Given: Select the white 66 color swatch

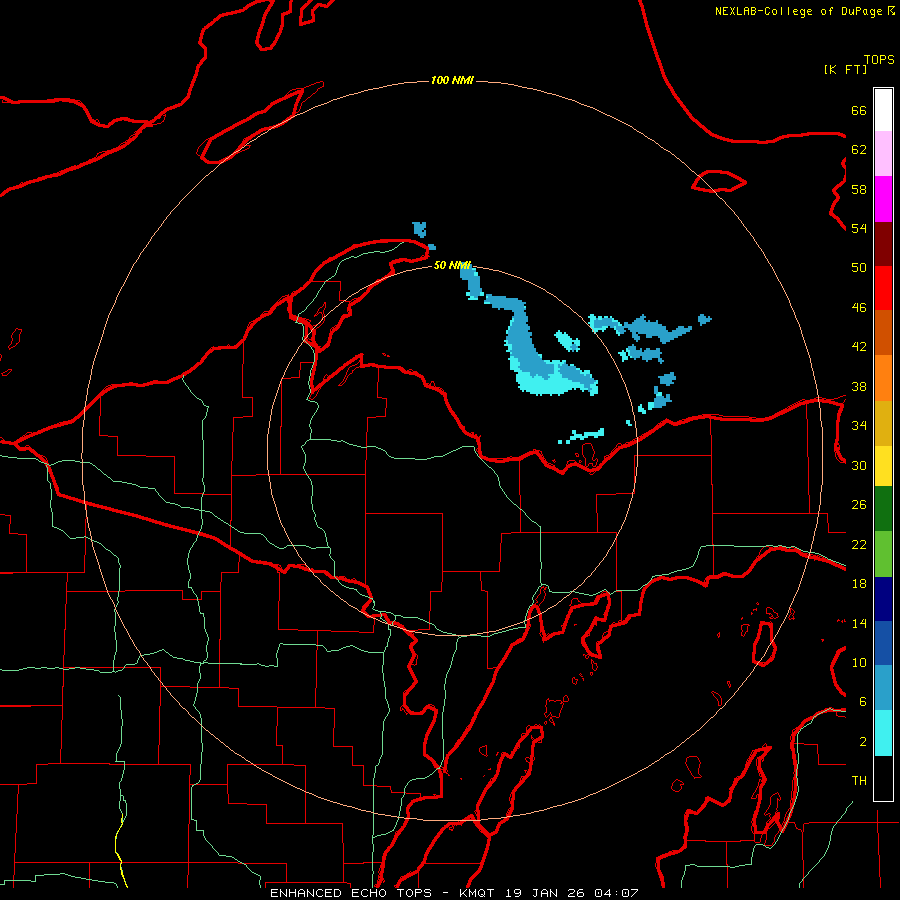Looking at the screenshot, I should coord(883,110).
